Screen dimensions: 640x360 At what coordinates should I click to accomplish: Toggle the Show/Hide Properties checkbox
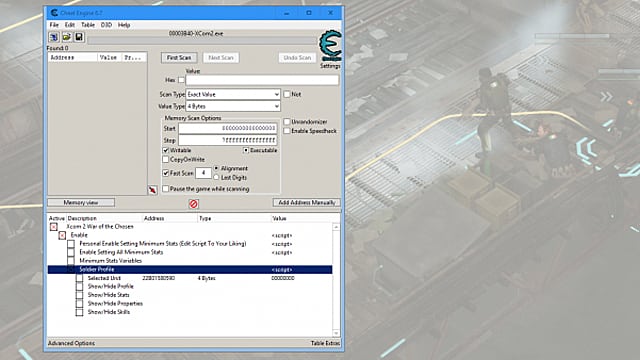click(x=79, y=304)
